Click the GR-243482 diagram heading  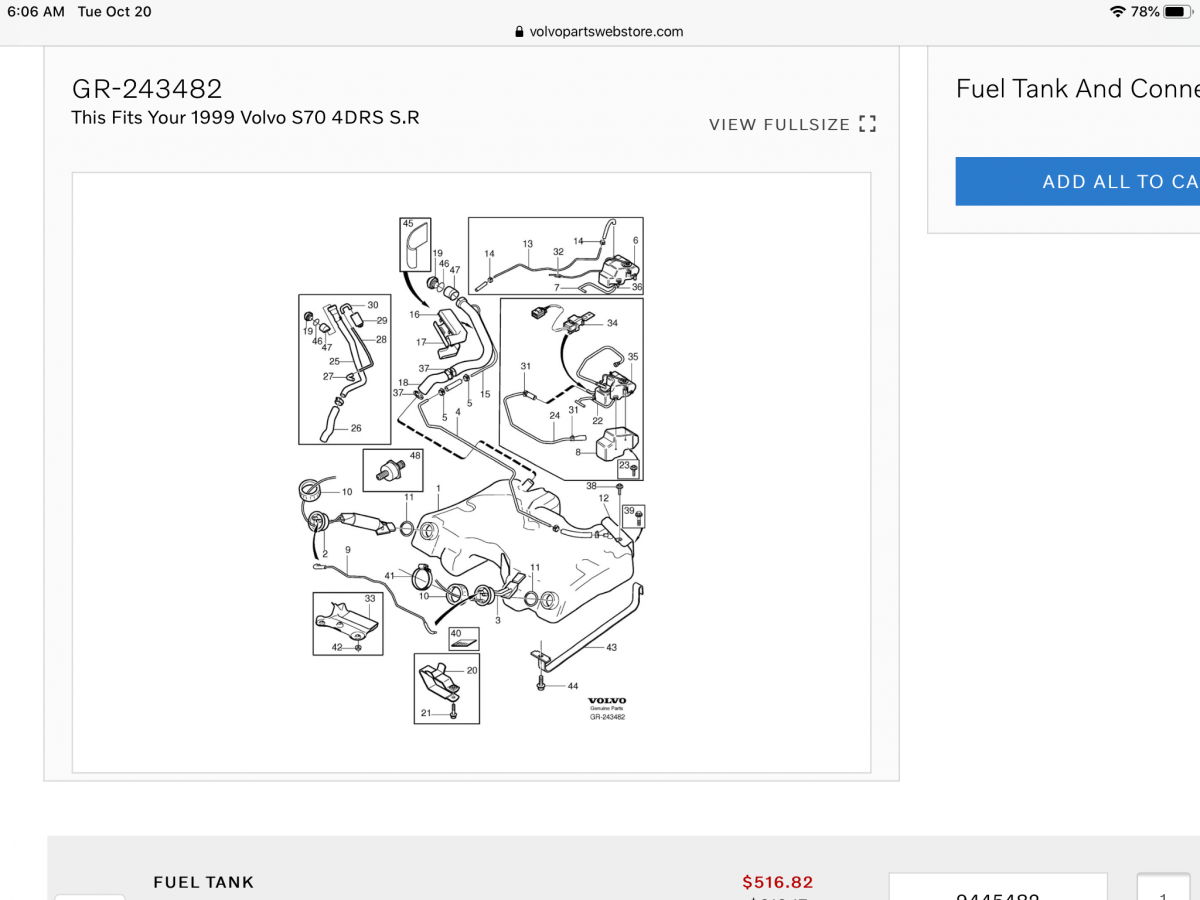click(146, 89)
